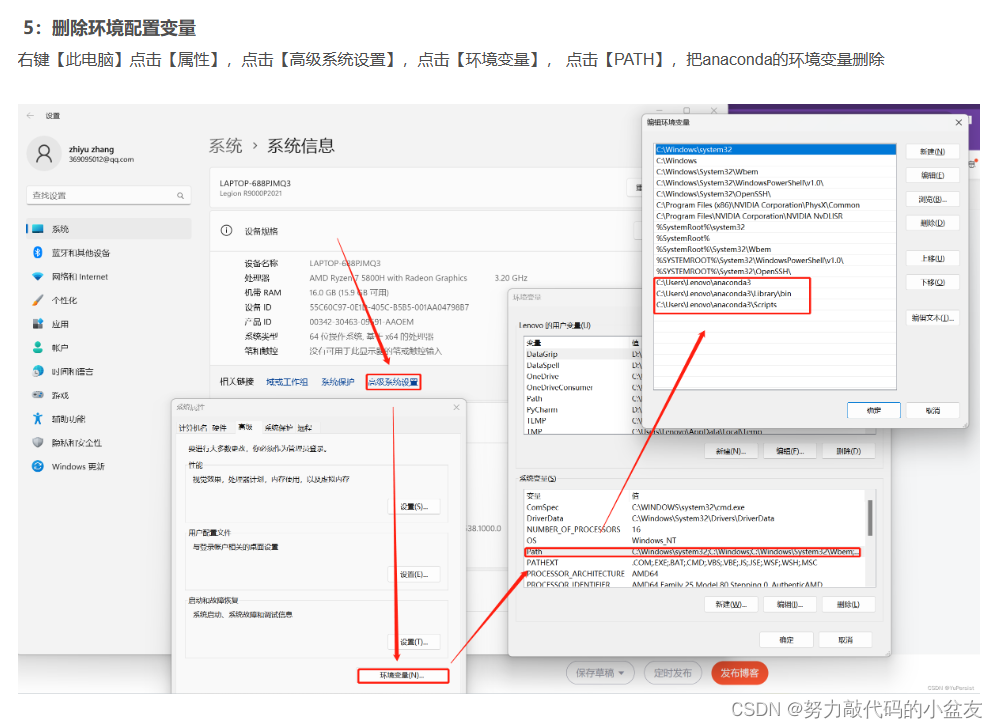The width and height of the screenshot is (998, 728).
Task: Click 设置(S)... under 性能 section
Action: [414, 507]
